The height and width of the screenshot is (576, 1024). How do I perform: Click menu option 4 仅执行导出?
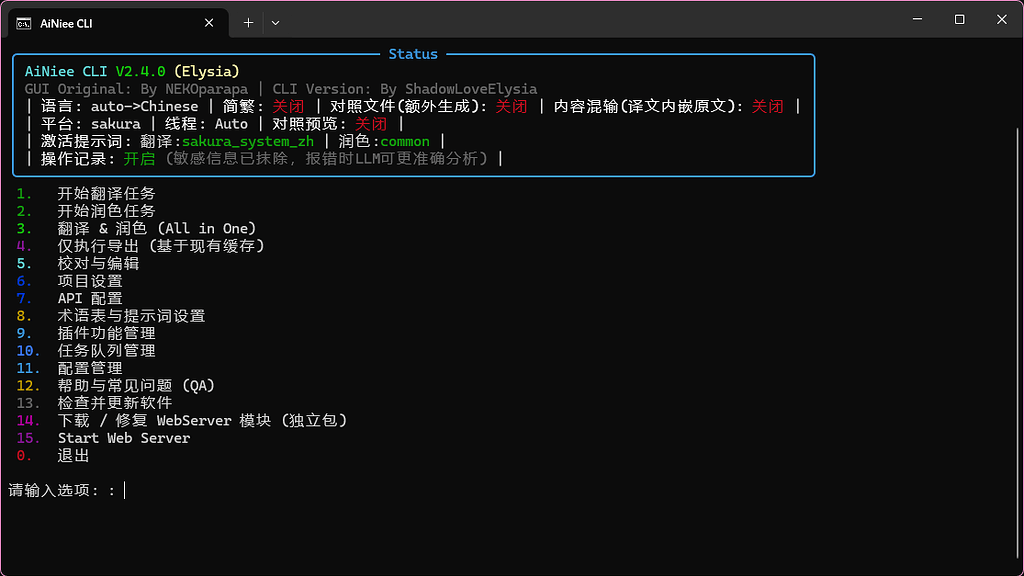click(140, 246)
